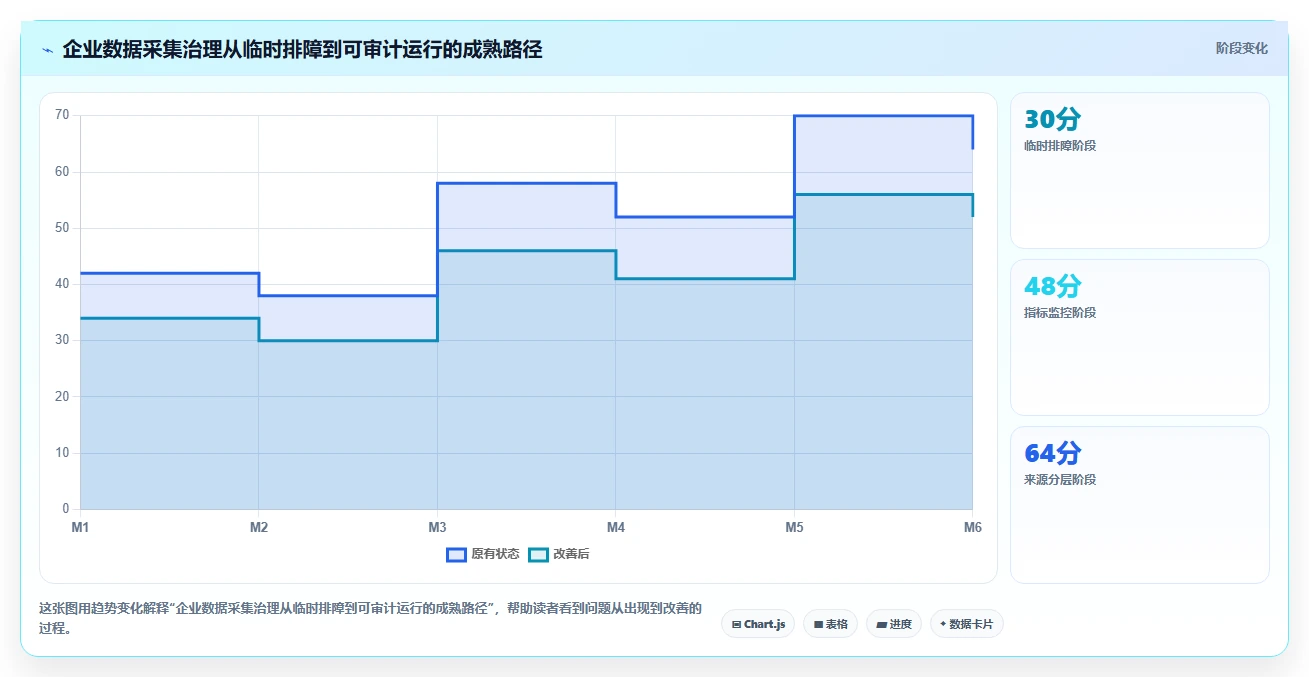Toggle the 原有状态 legend item
Screen dimensions: 1309x677
click(483, 554)
